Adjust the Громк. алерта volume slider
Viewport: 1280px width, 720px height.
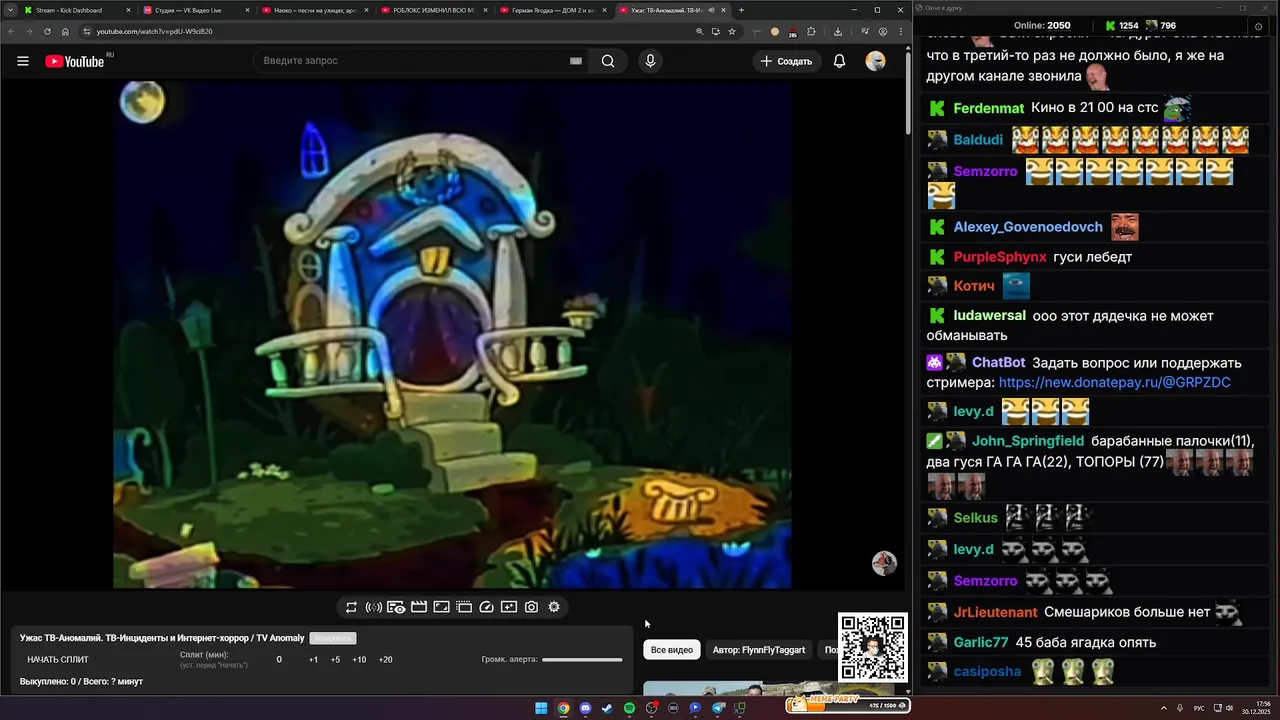click(582, 660)
